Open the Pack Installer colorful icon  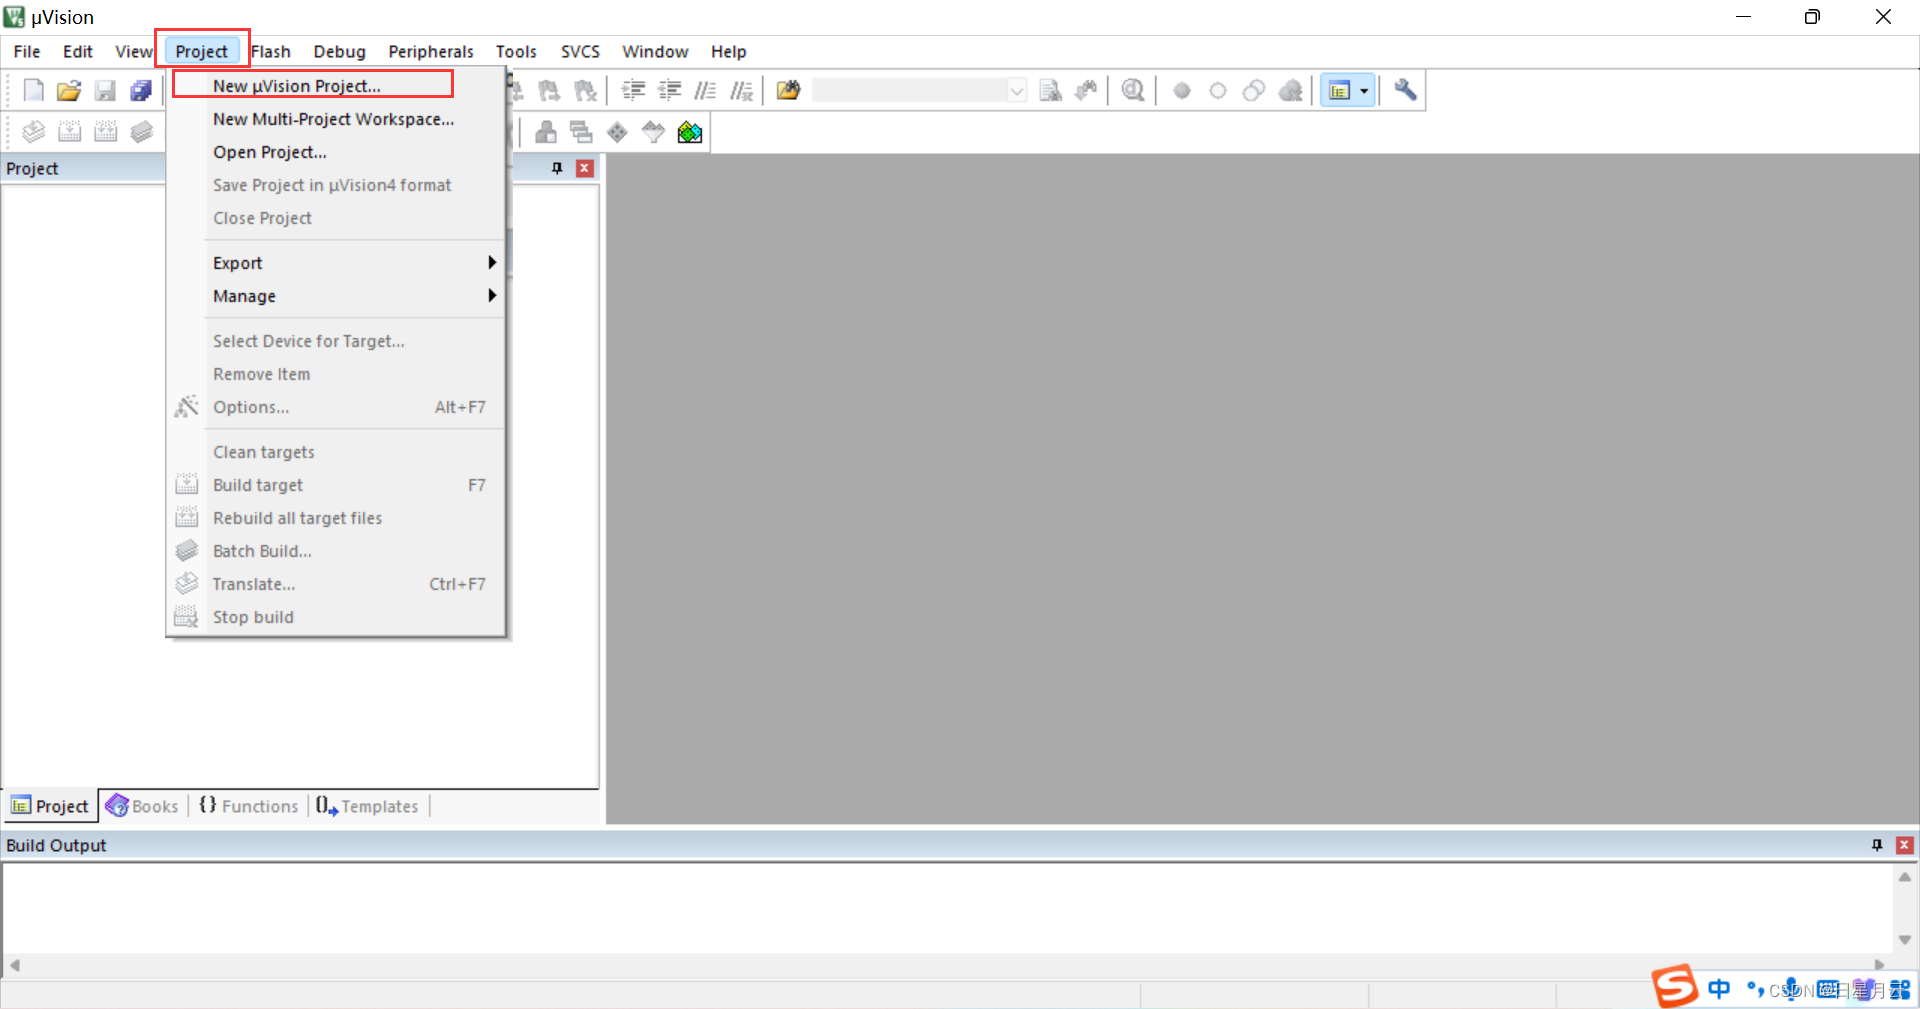(689, 132)
